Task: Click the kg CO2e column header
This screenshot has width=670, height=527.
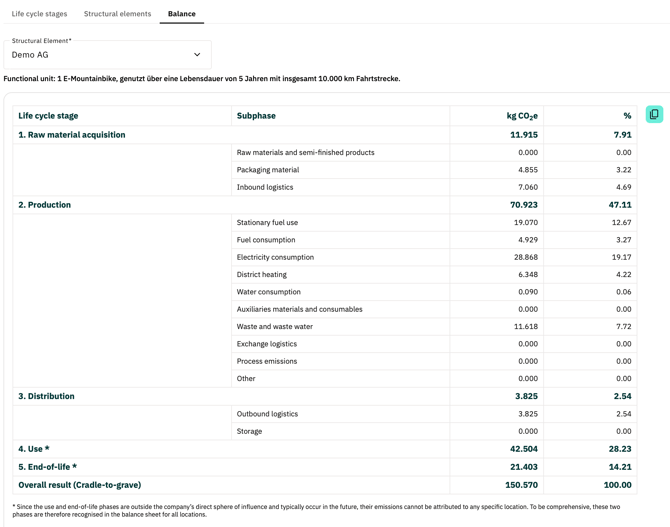Action: [522, 116]
